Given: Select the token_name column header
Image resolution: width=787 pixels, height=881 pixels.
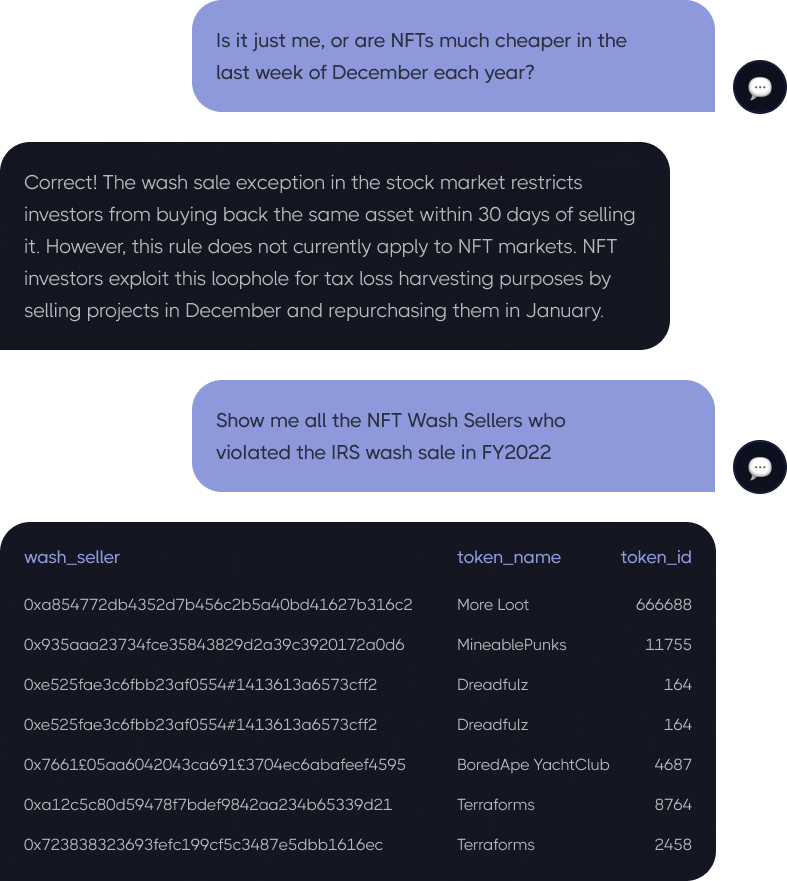Looking at the screenshot, I should (509, 557).
